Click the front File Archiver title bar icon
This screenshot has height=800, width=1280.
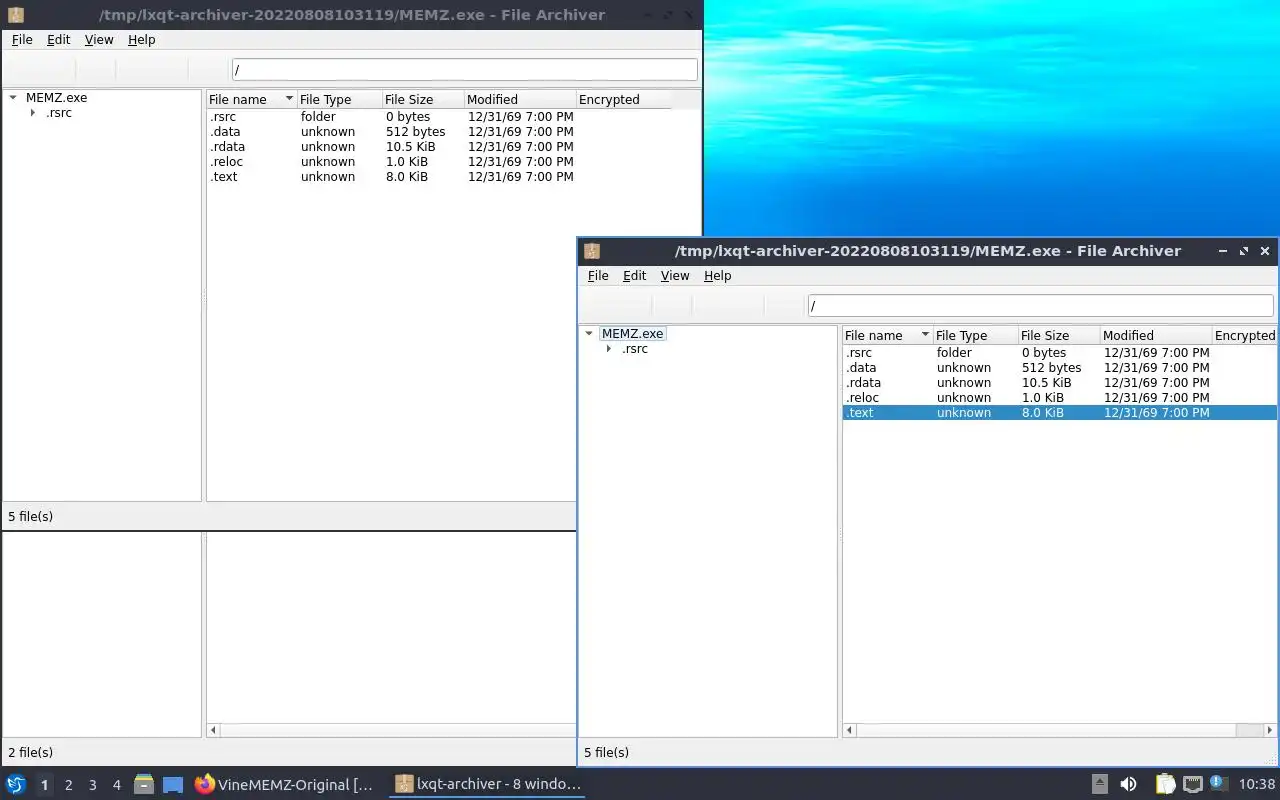pyautogui.click(x=592, y=251)
